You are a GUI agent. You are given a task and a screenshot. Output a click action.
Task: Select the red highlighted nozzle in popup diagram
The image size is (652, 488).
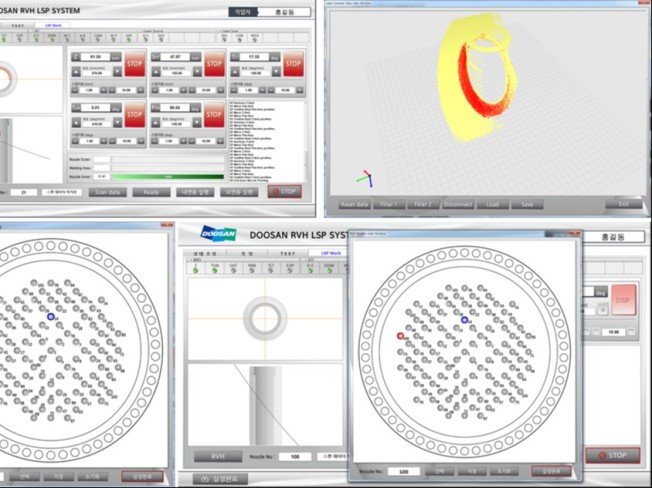pos(400,337)
